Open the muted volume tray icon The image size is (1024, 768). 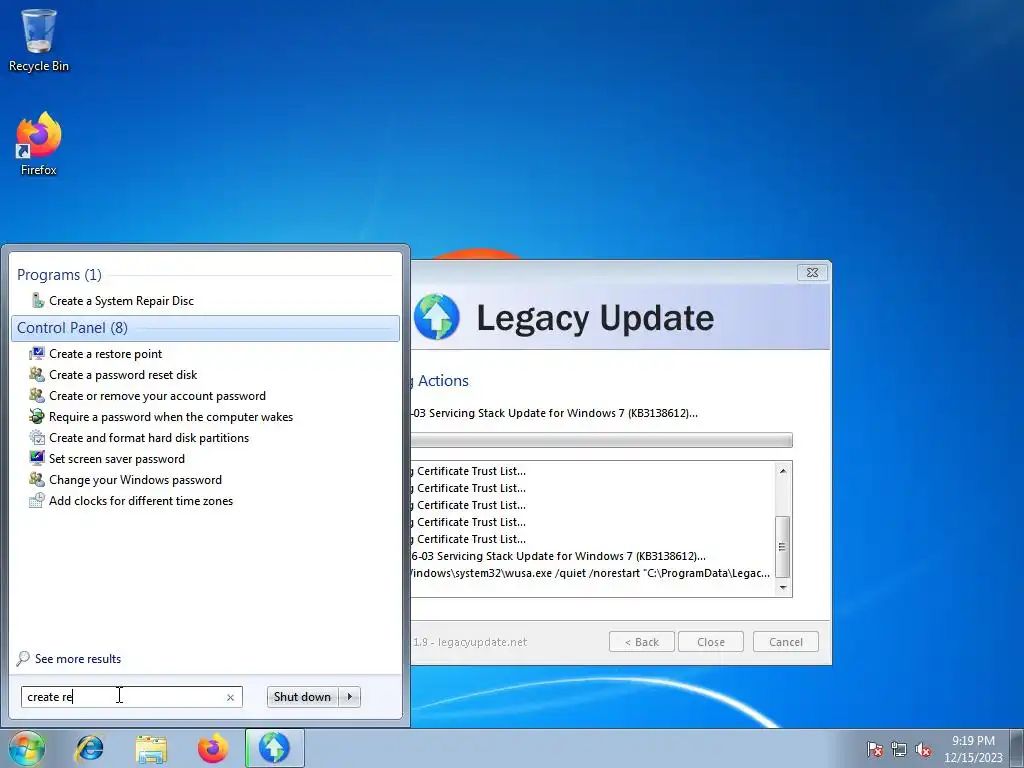pyautogui.click(x=923, y=749)
